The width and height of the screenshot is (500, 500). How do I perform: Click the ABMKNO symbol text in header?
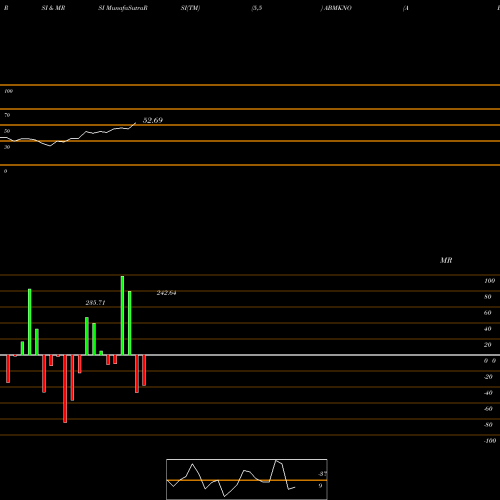[x=337, y=8]
